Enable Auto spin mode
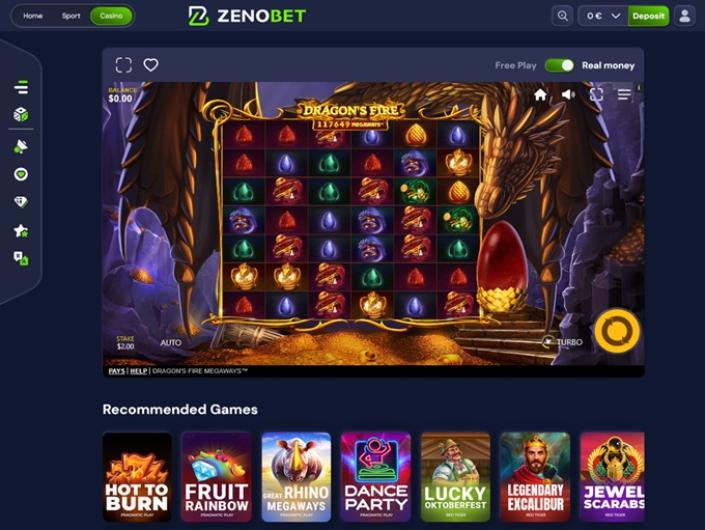 click(x=171, y=343)
